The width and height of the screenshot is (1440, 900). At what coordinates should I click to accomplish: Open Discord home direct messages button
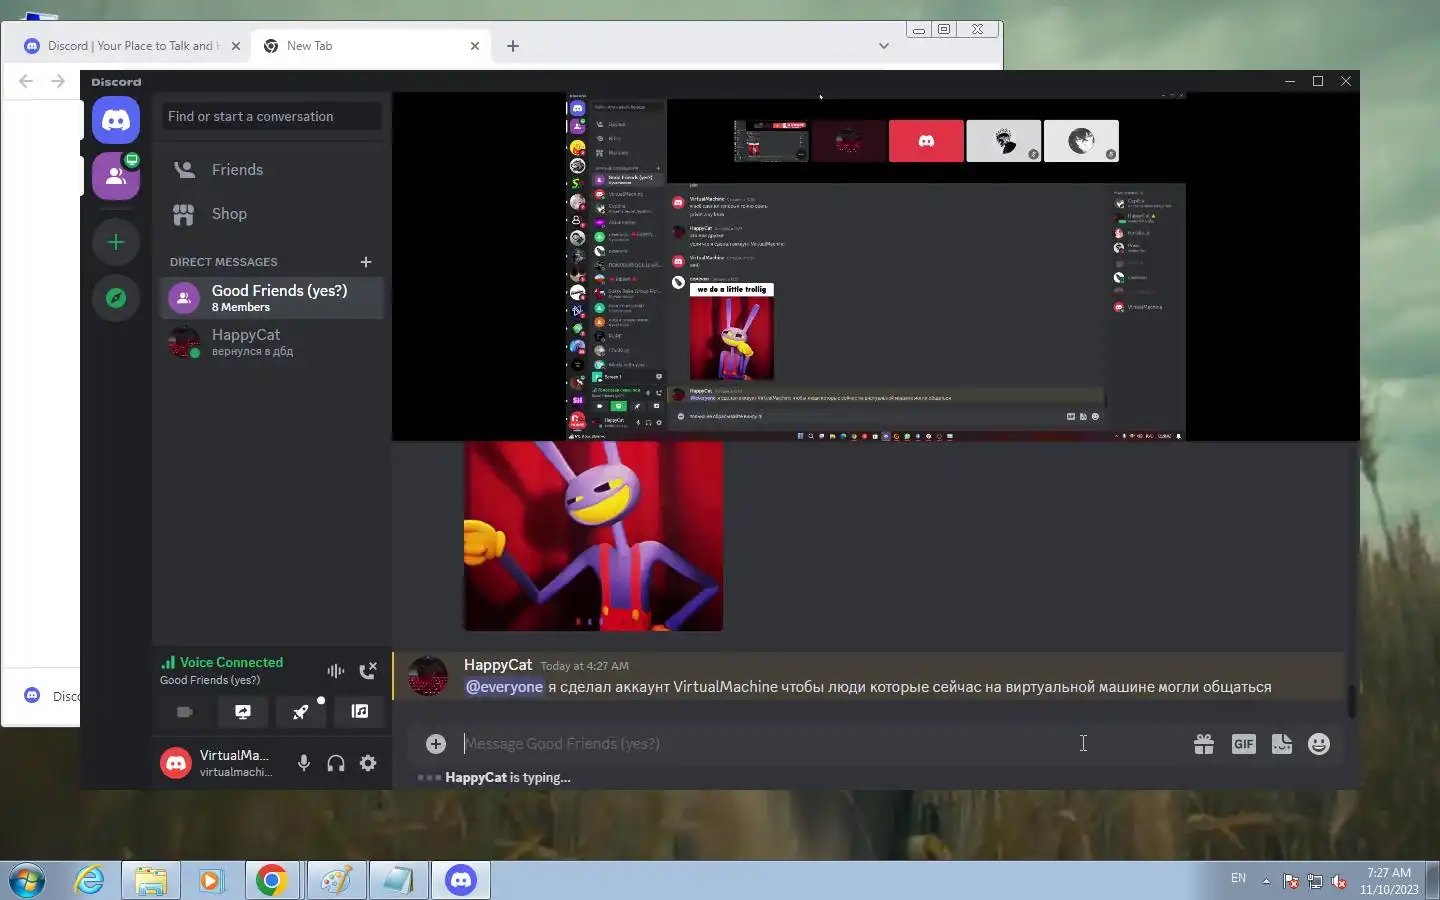[x=116, y=121]
